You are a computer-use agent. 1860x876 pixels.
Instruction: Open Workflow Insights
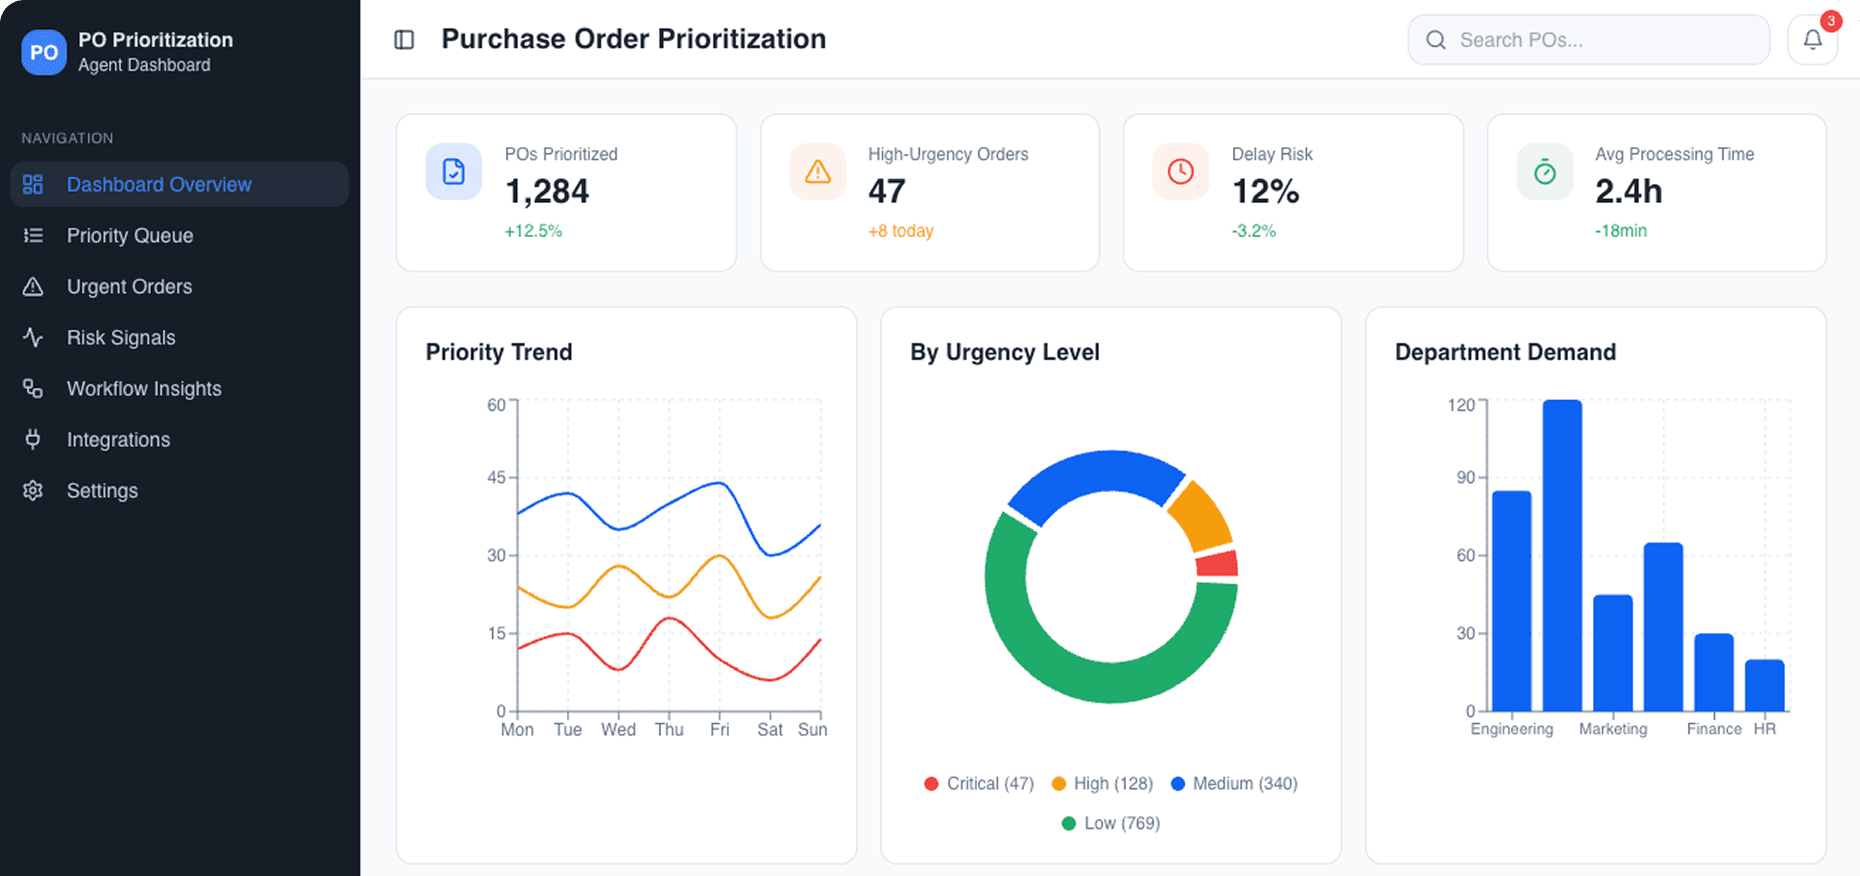point(179,388)
